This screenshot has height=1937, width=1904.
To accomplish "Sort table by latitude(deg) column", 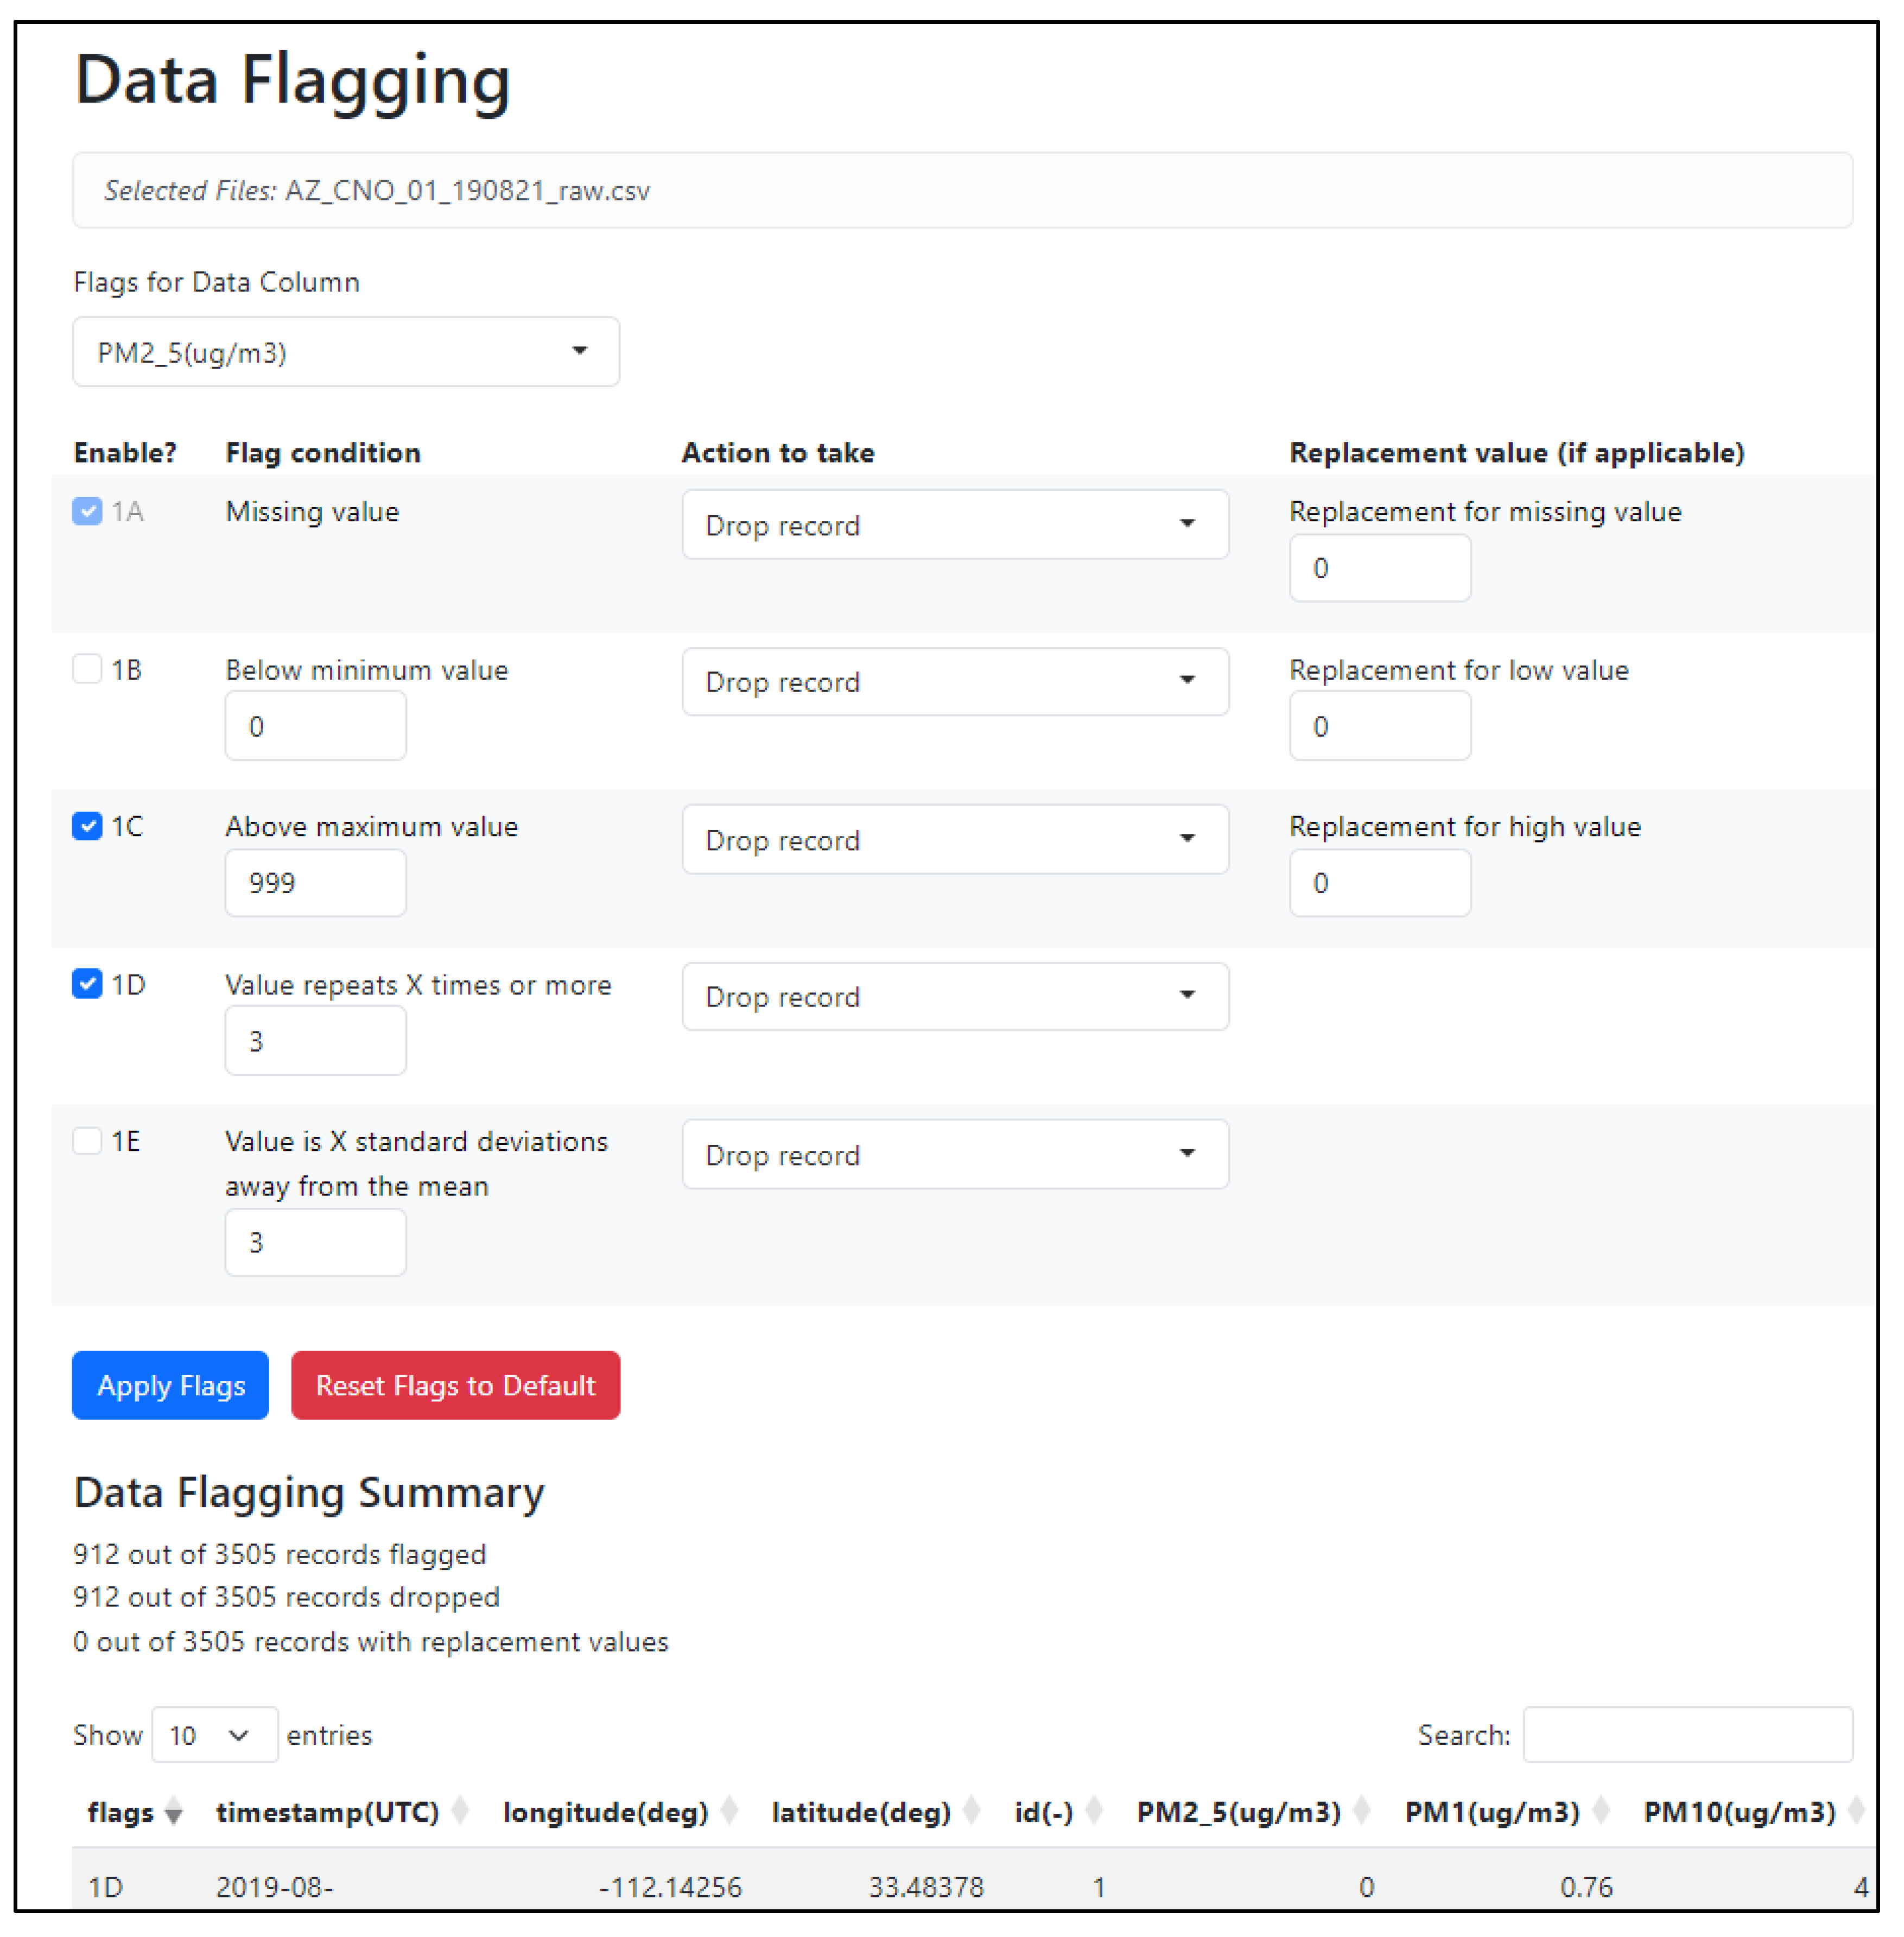I will click(861, 1812).
